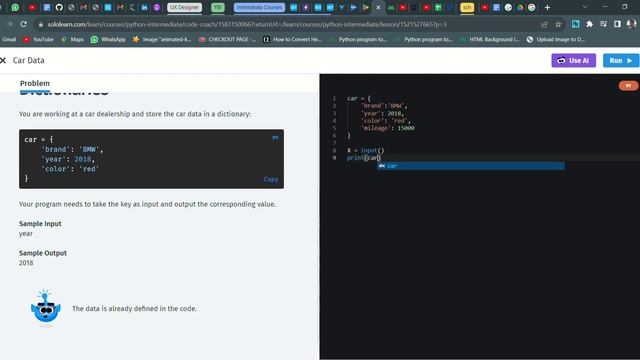Viewport: 640px width, 360px height.
Task: Go forward in browser history
Action: coord(9,24)
